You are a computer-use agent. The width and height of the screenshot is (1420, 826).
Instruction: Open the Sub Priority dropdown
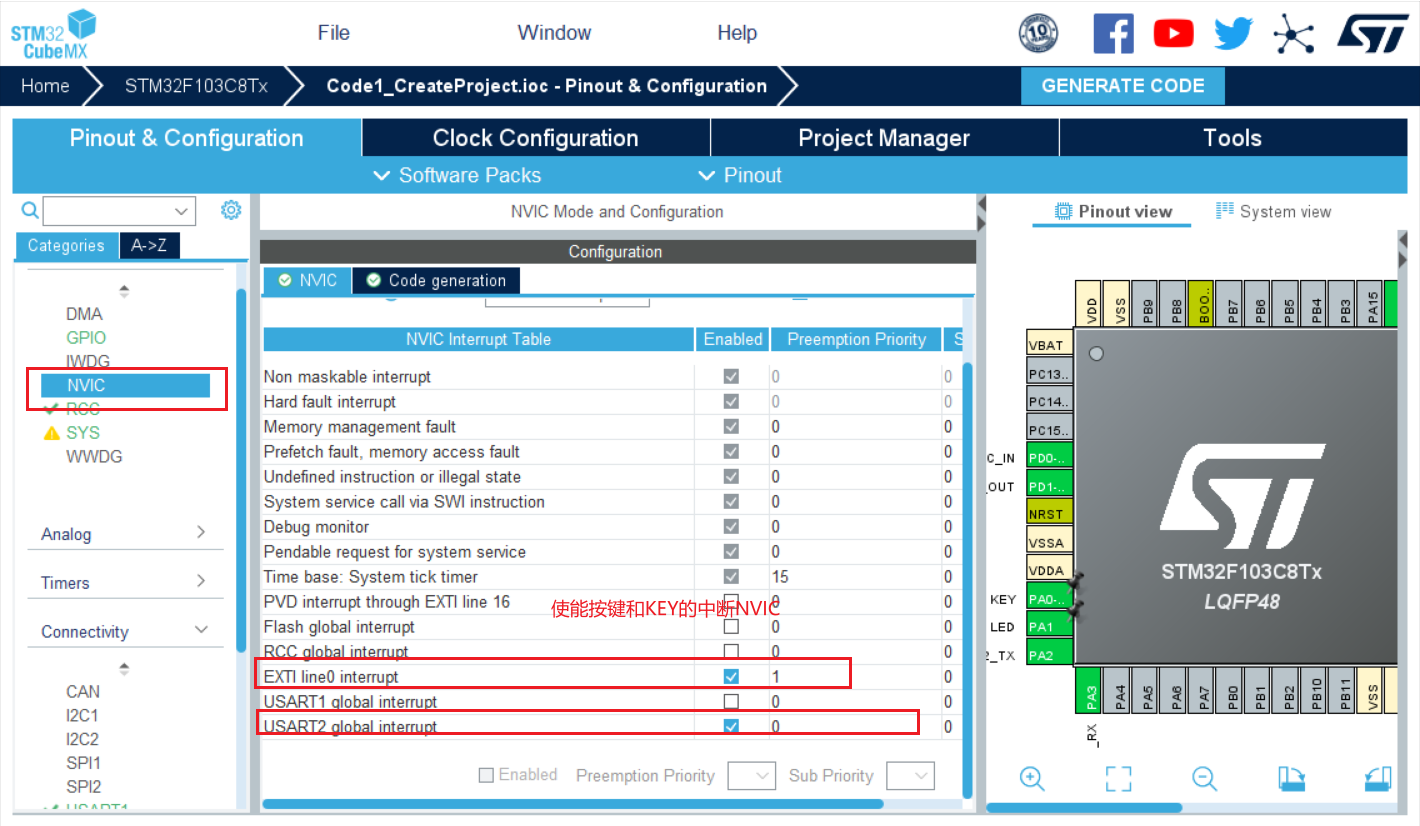pos(910,775)
